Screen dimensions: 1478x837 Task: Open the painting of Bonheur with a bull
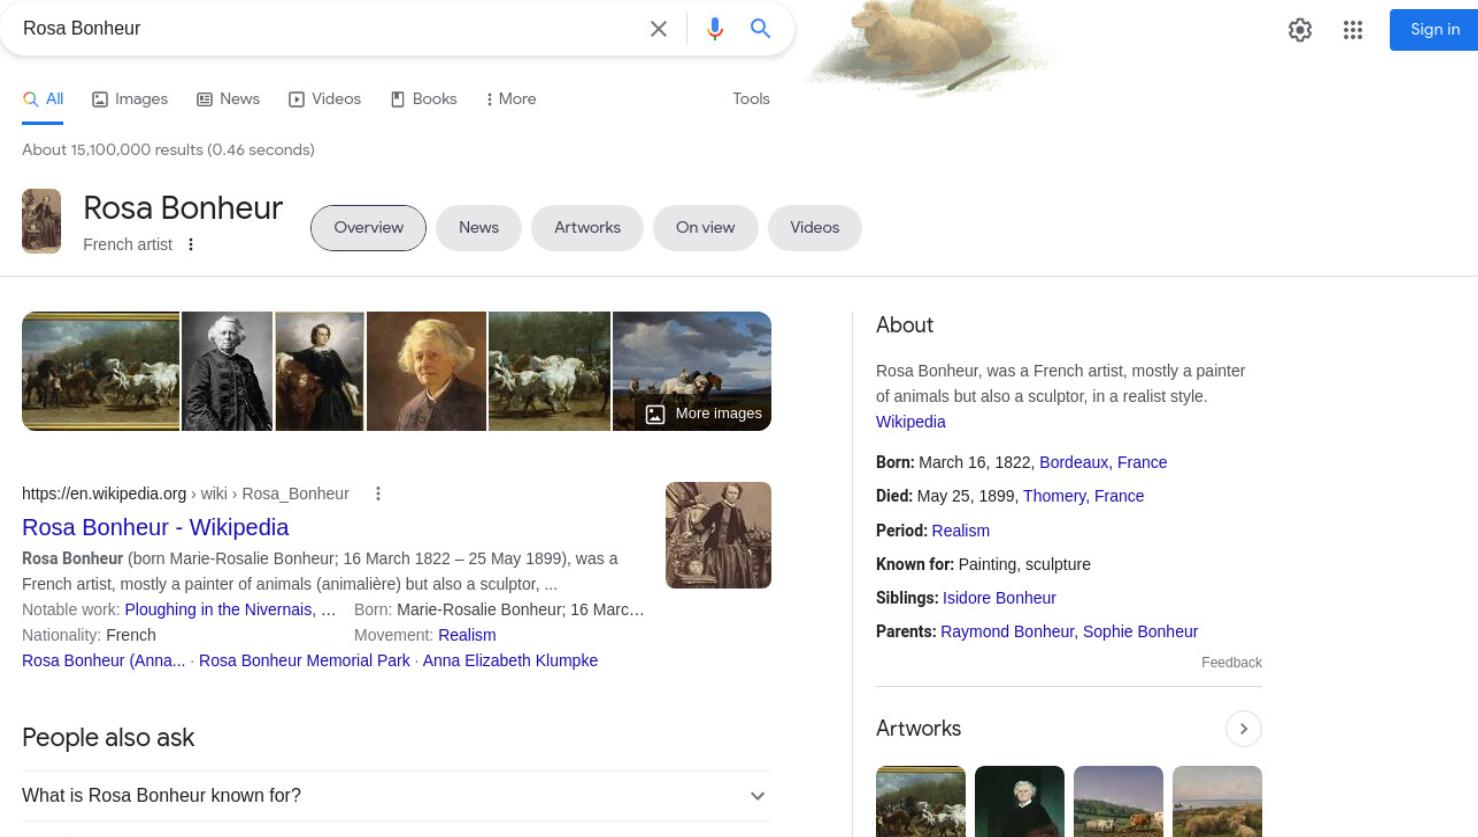pos(320,371)
